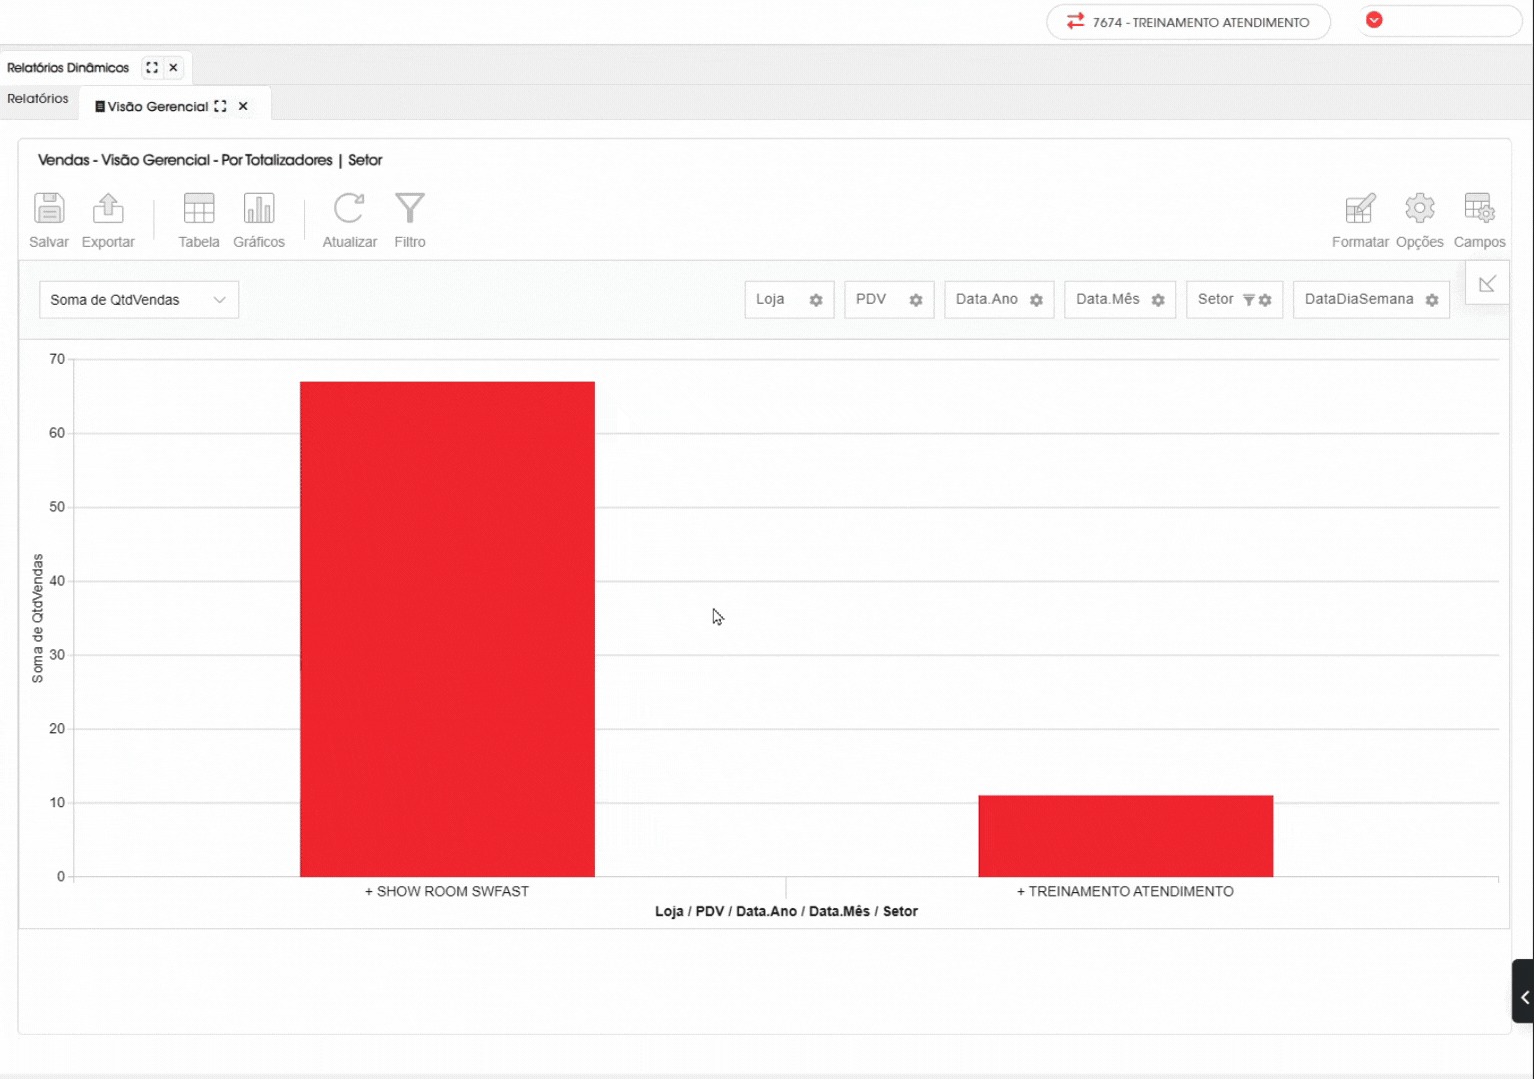Click the chart axis toggle corner icon
Screen dimensions: 1534x1079
1487,284
